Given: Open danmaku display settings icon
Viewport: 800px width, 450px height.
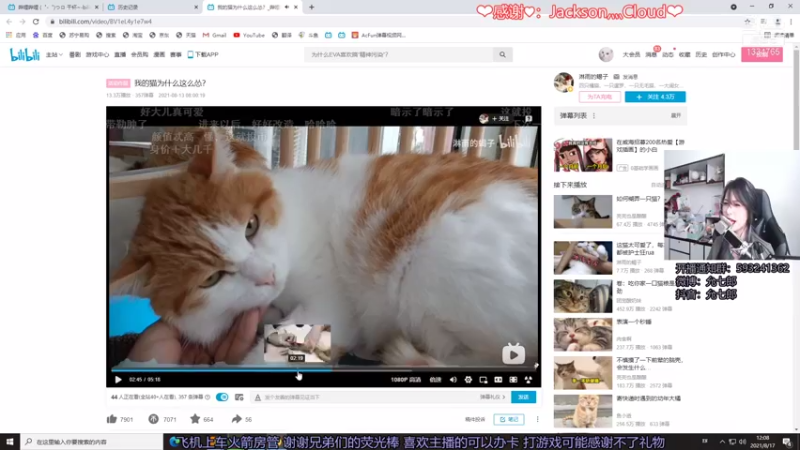Looking at the screenshot, I should point(239,397).
